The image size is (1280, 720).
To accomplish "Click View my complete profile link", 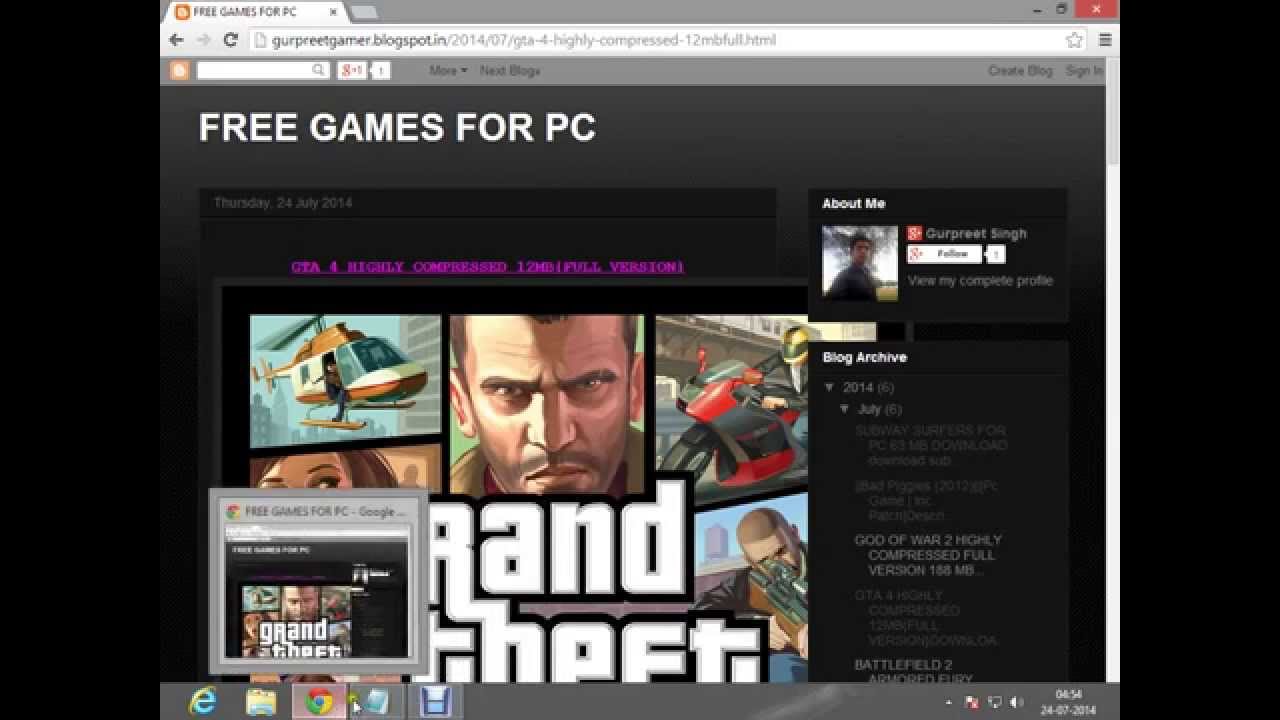I will (x=980, y=281).
